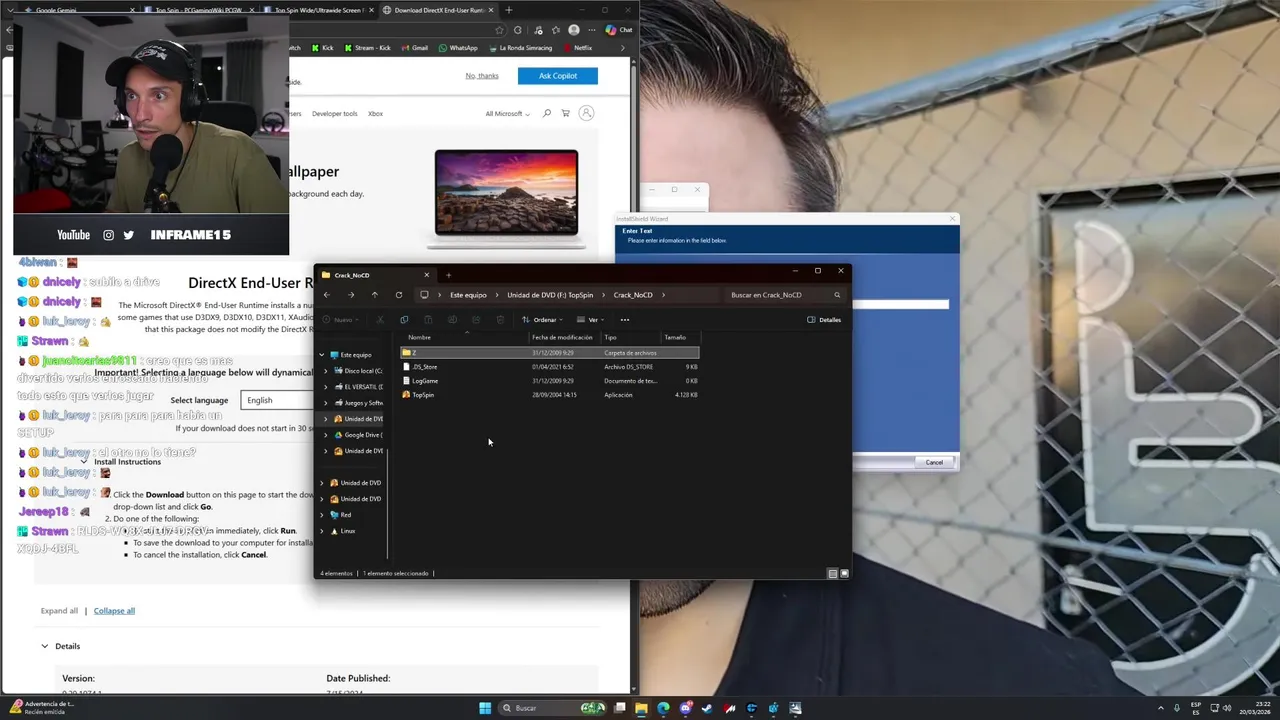Open a new browser tab
1280x720 pixels.
click(509, 10)
